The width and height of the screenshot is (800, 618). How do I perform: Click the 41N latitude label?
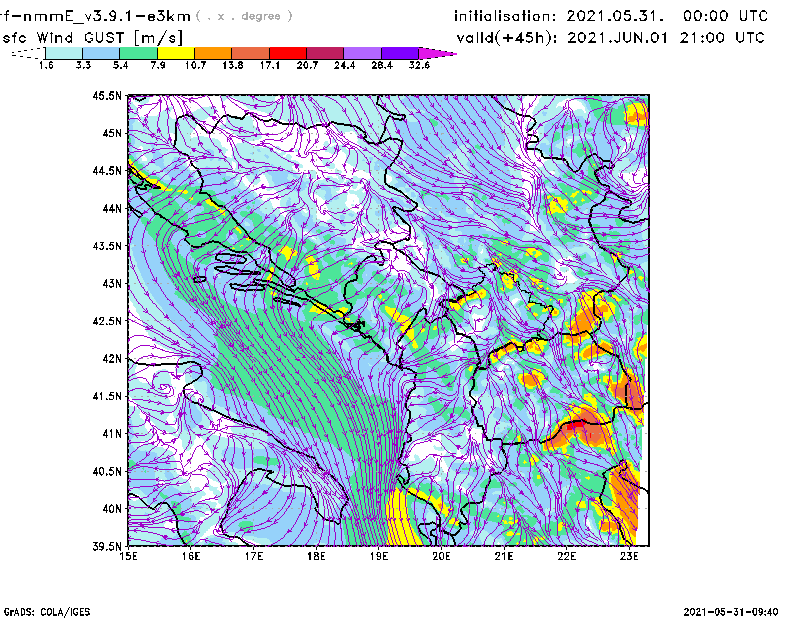pyautogui.click(x=112, y=433)
